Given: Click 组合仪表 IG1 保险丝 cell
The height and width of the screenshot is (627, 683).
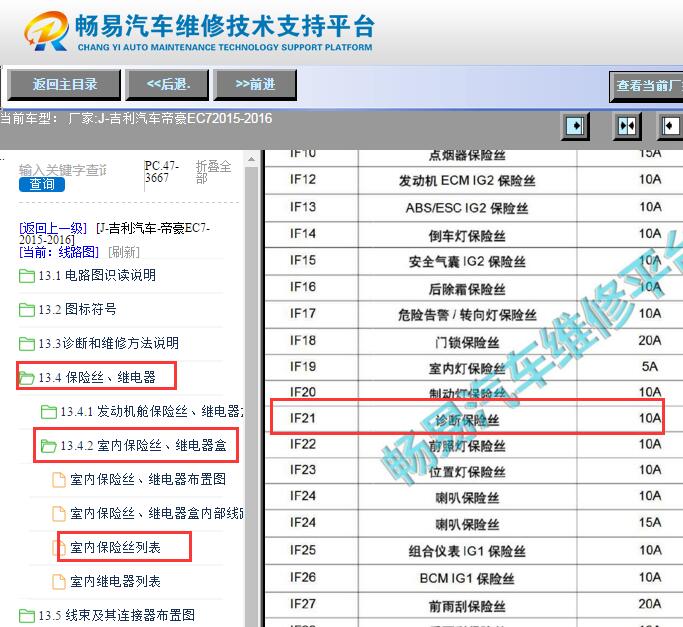Looking at the screenshot, I should click(x=467, y=552).
